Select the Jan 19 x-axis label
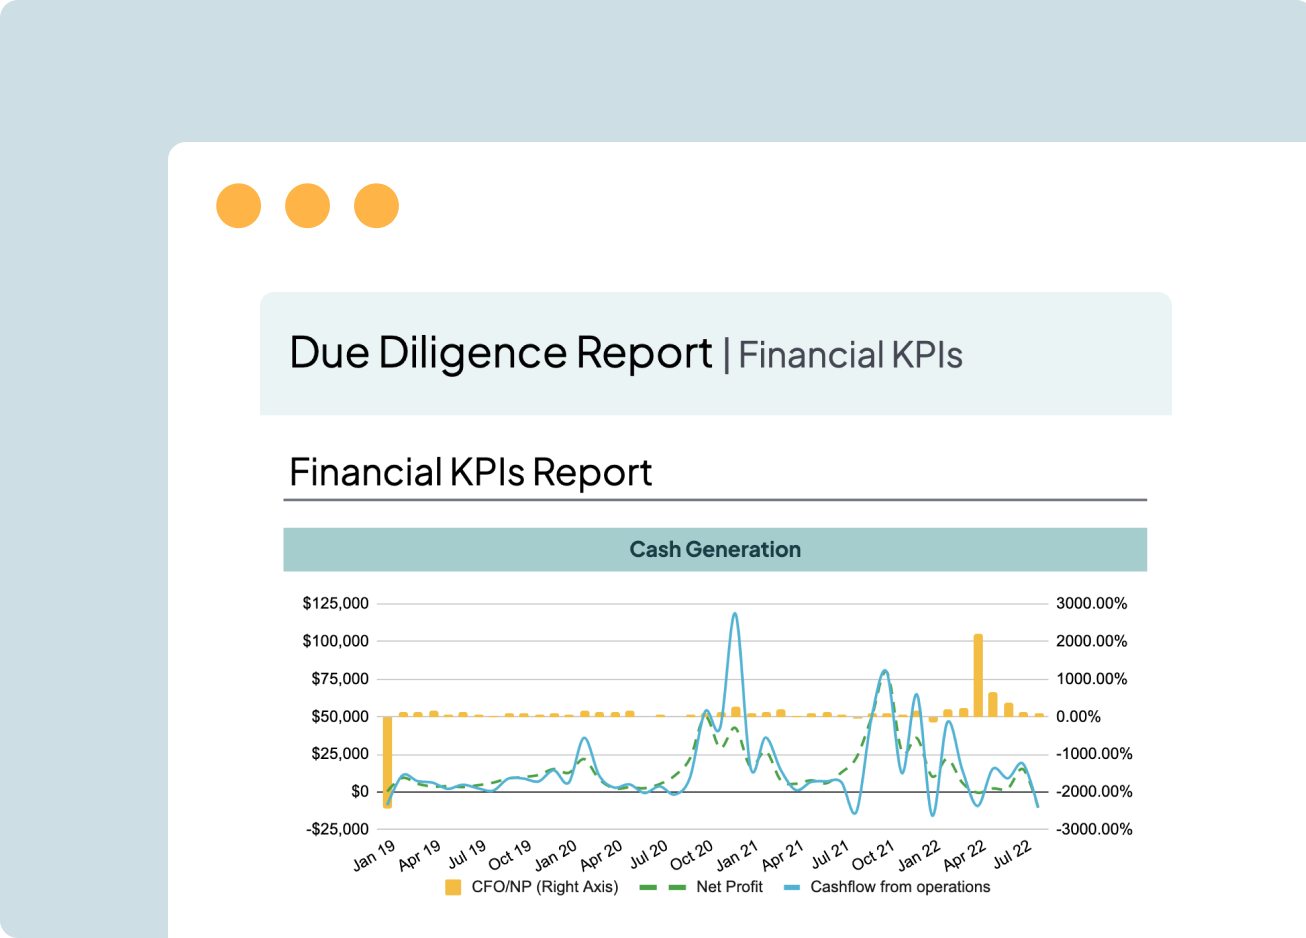 [374, 855]
